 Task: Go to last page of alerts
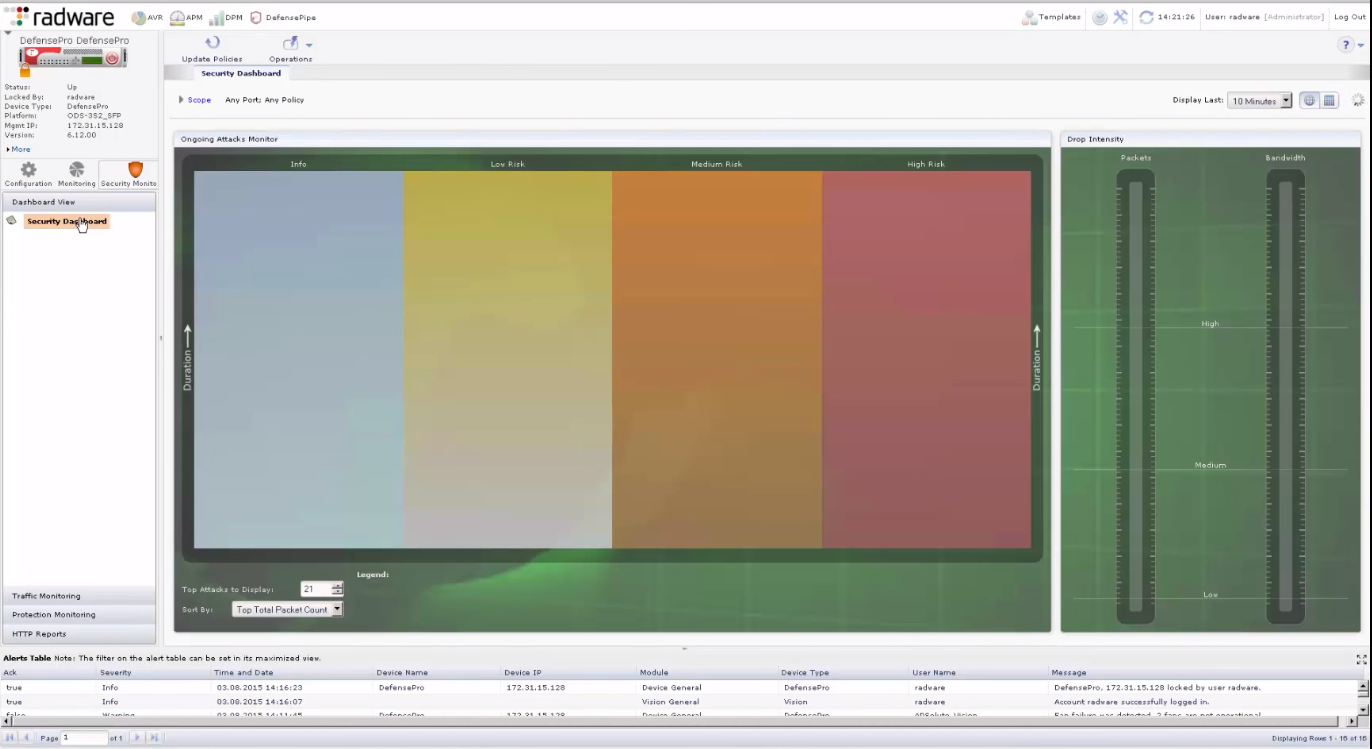pyautogui.click(x=154, y=738)
